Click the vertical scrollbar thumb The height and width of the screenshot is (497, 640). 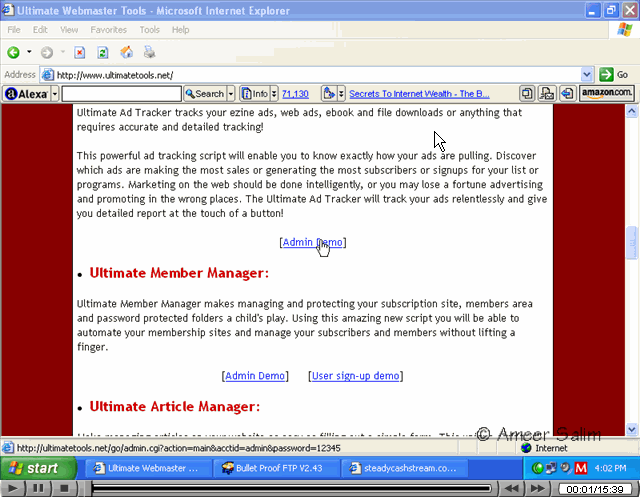pos(631,242)
